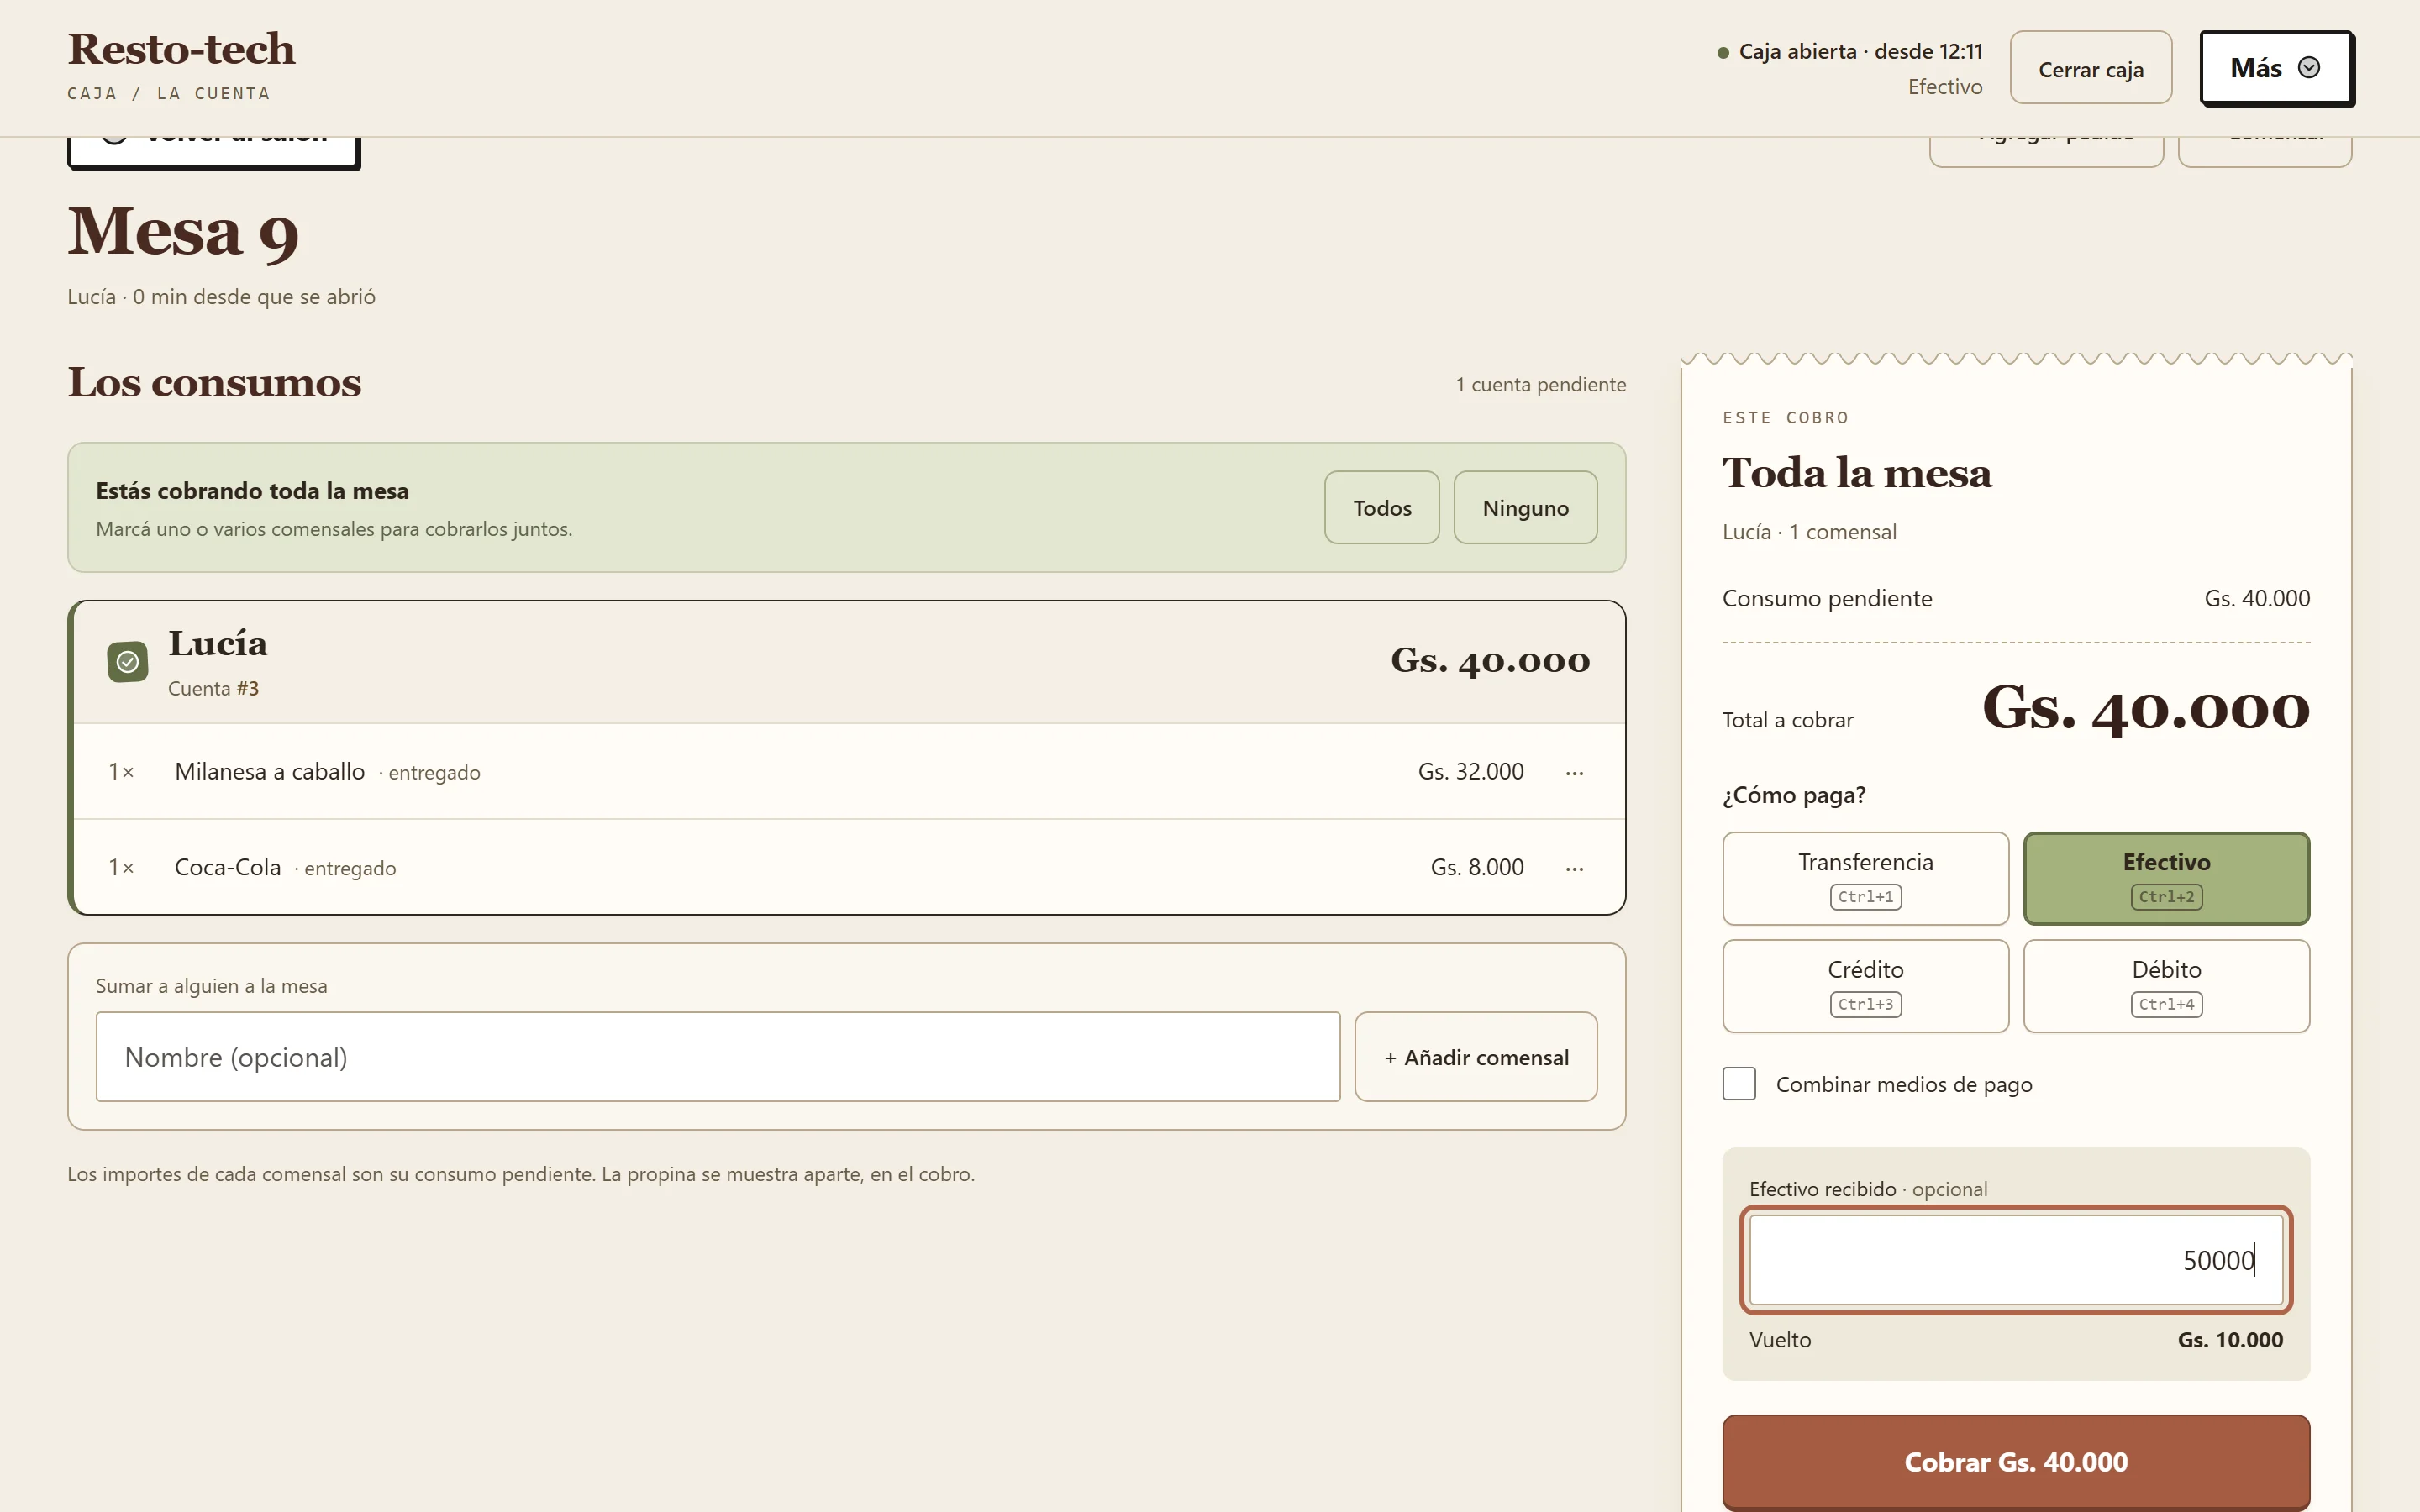
Task: Select Transferencia as payment method
Action: click(x=1865, y=878)
